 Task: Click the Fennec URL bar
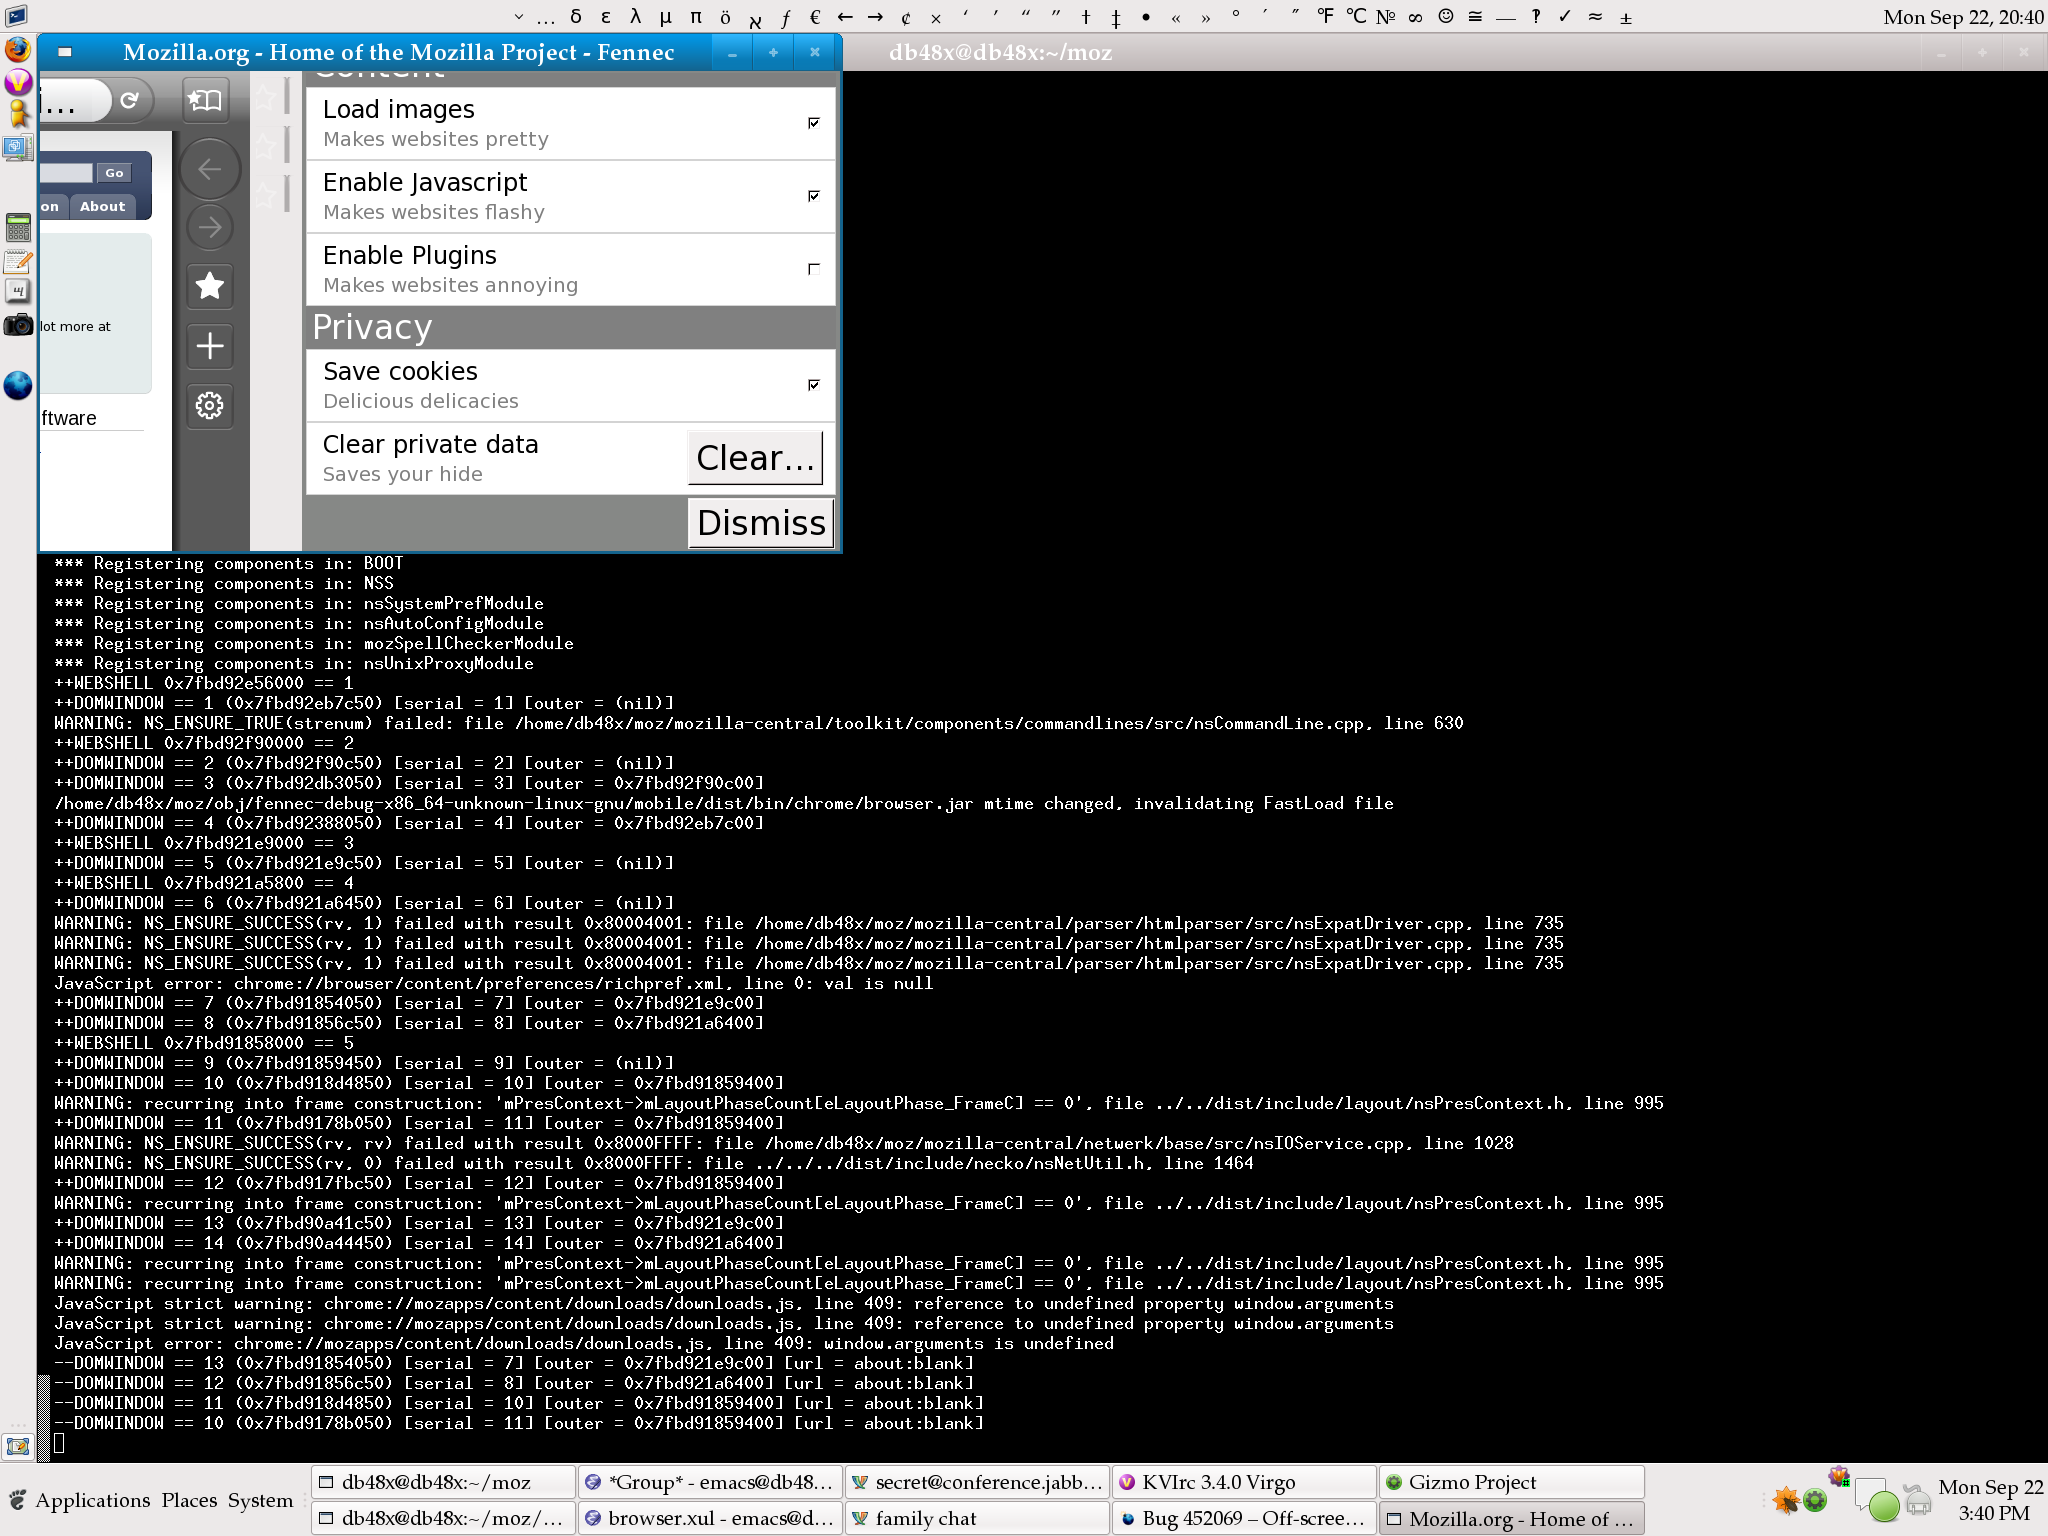[x=75, y=100]
